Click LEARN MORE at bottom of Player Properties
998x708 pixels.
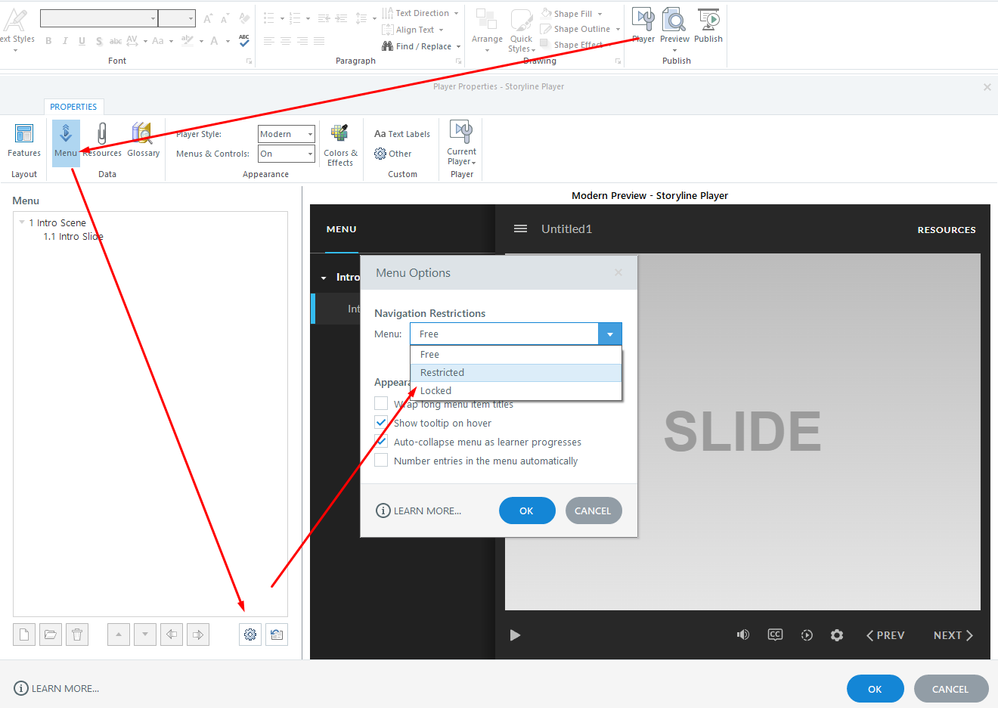point(57,688)
